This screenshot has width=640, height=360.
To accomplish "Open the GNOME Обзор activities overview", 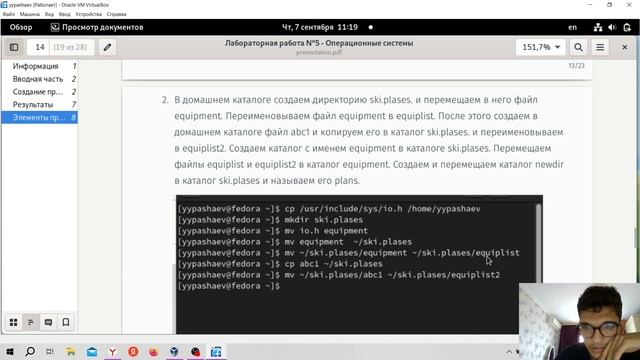I will 21,27.
